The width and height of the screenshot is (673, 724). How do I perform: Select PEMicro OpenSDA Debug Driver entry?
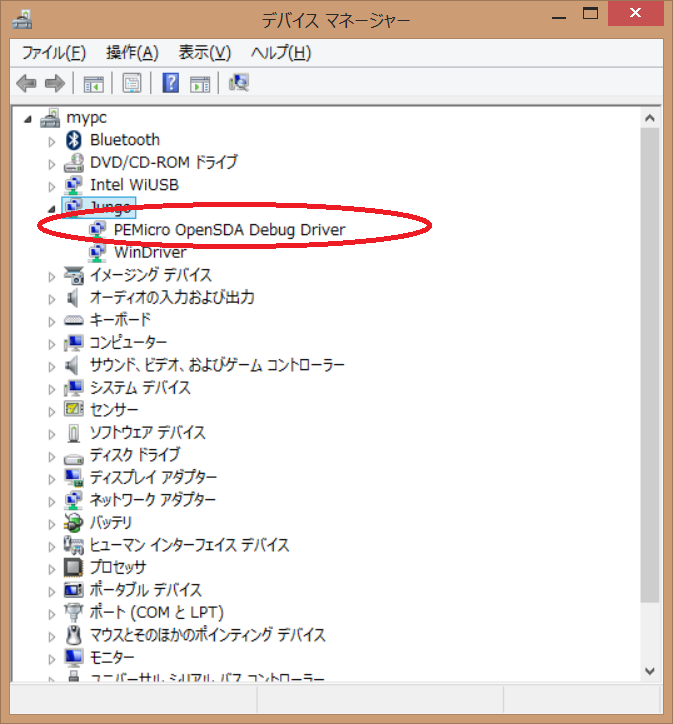click(x=229, y=229)
